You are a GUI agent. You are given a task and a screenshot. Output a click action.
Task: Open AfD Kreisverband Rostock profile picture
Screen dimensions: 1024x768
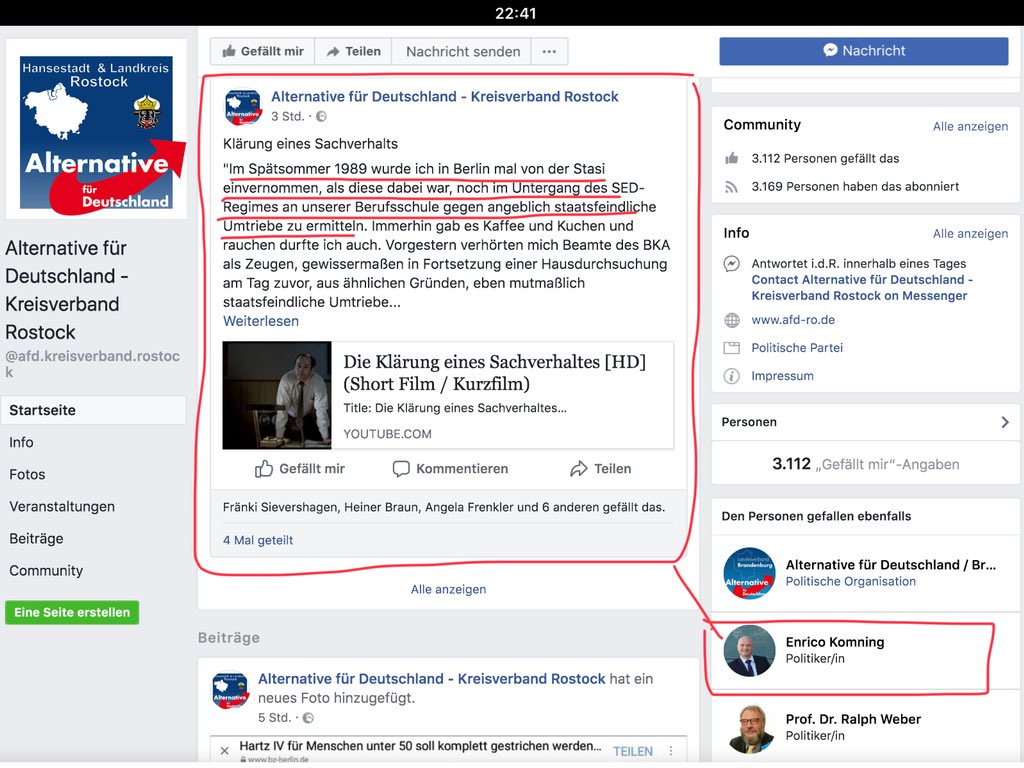click(96, 129)
